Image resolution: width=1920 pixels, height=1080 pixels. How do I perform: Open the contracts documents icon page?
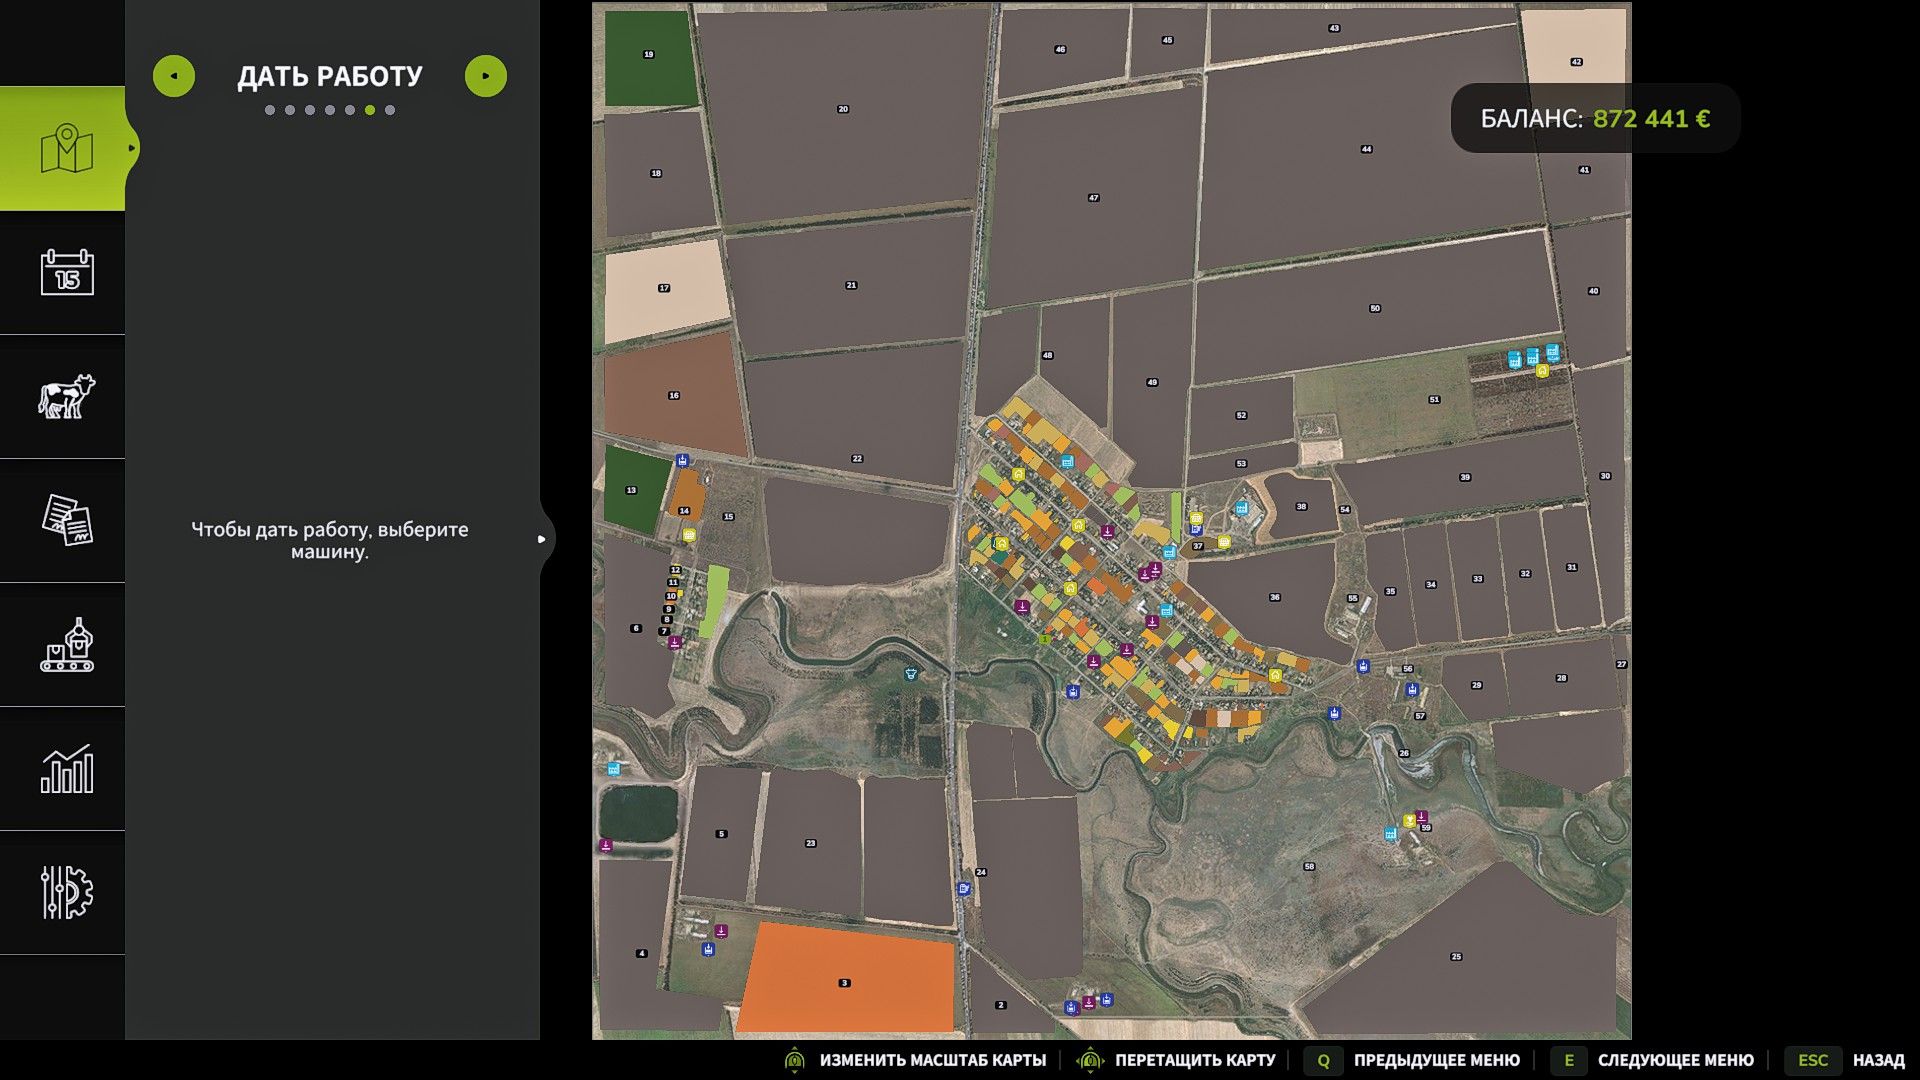click(66, 520)
